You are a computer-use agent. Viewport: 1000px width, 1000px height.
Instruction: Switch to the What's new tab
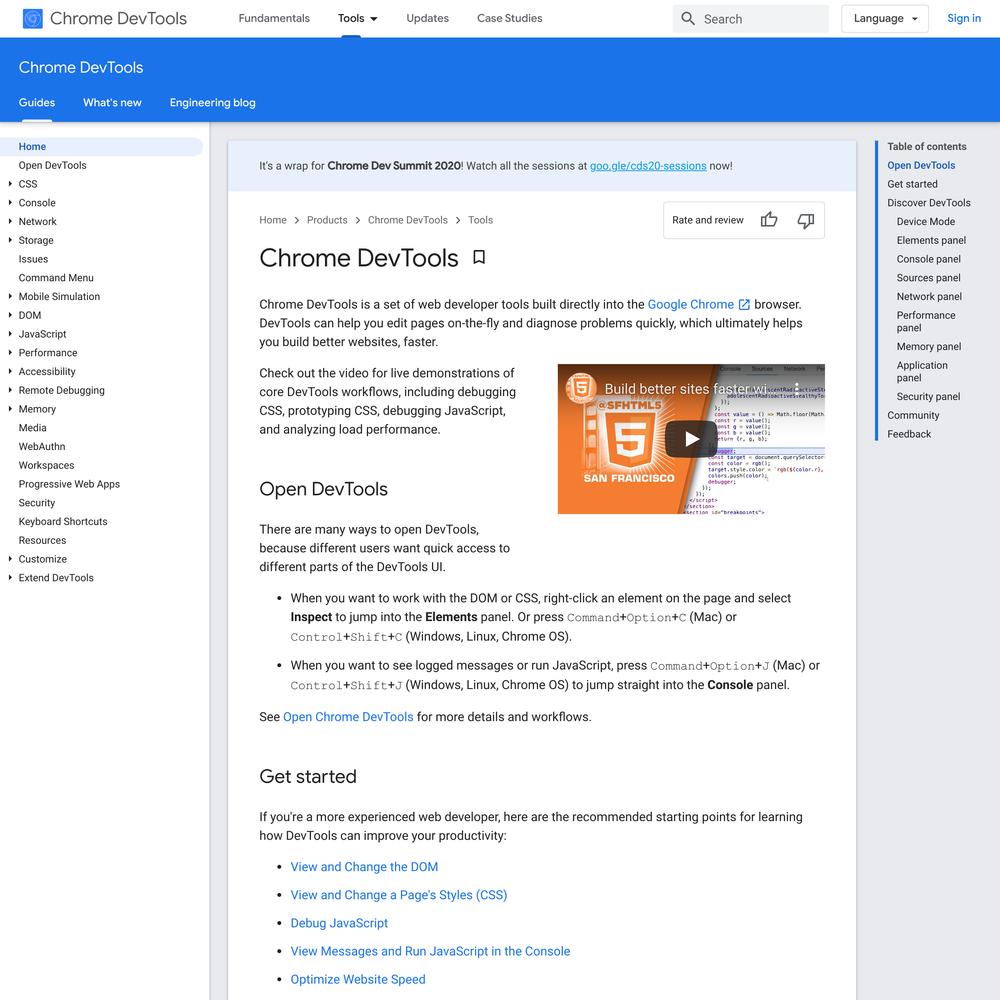point(112,103)
